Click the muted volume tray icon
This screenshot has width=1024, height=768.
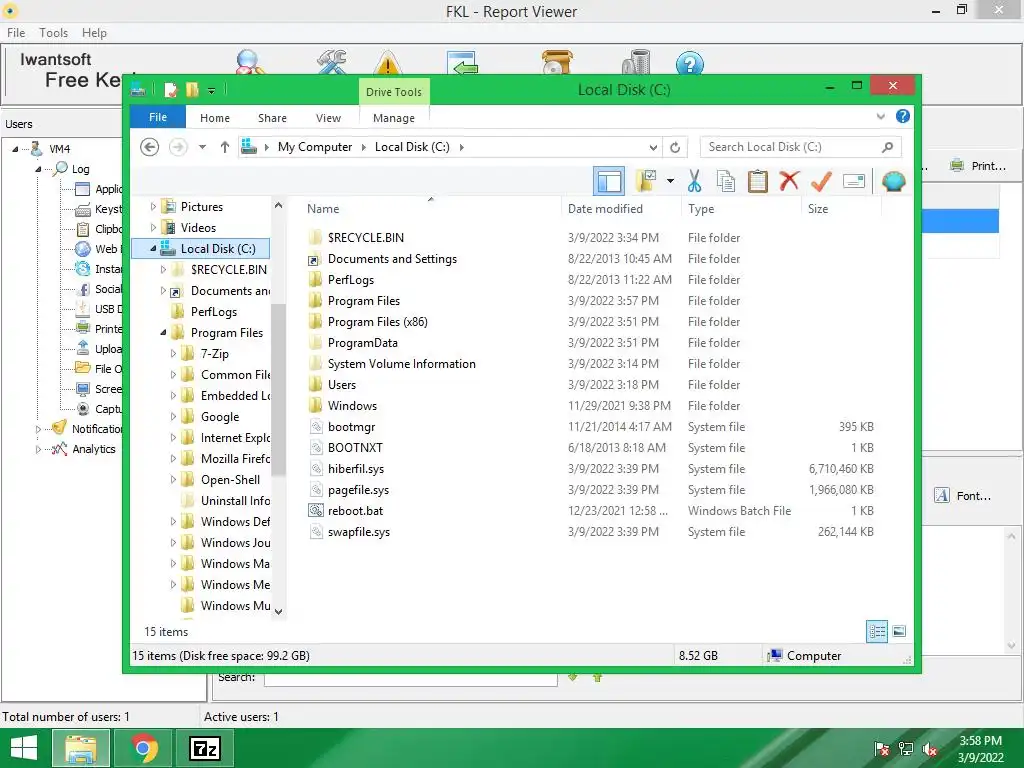point(930,749)
